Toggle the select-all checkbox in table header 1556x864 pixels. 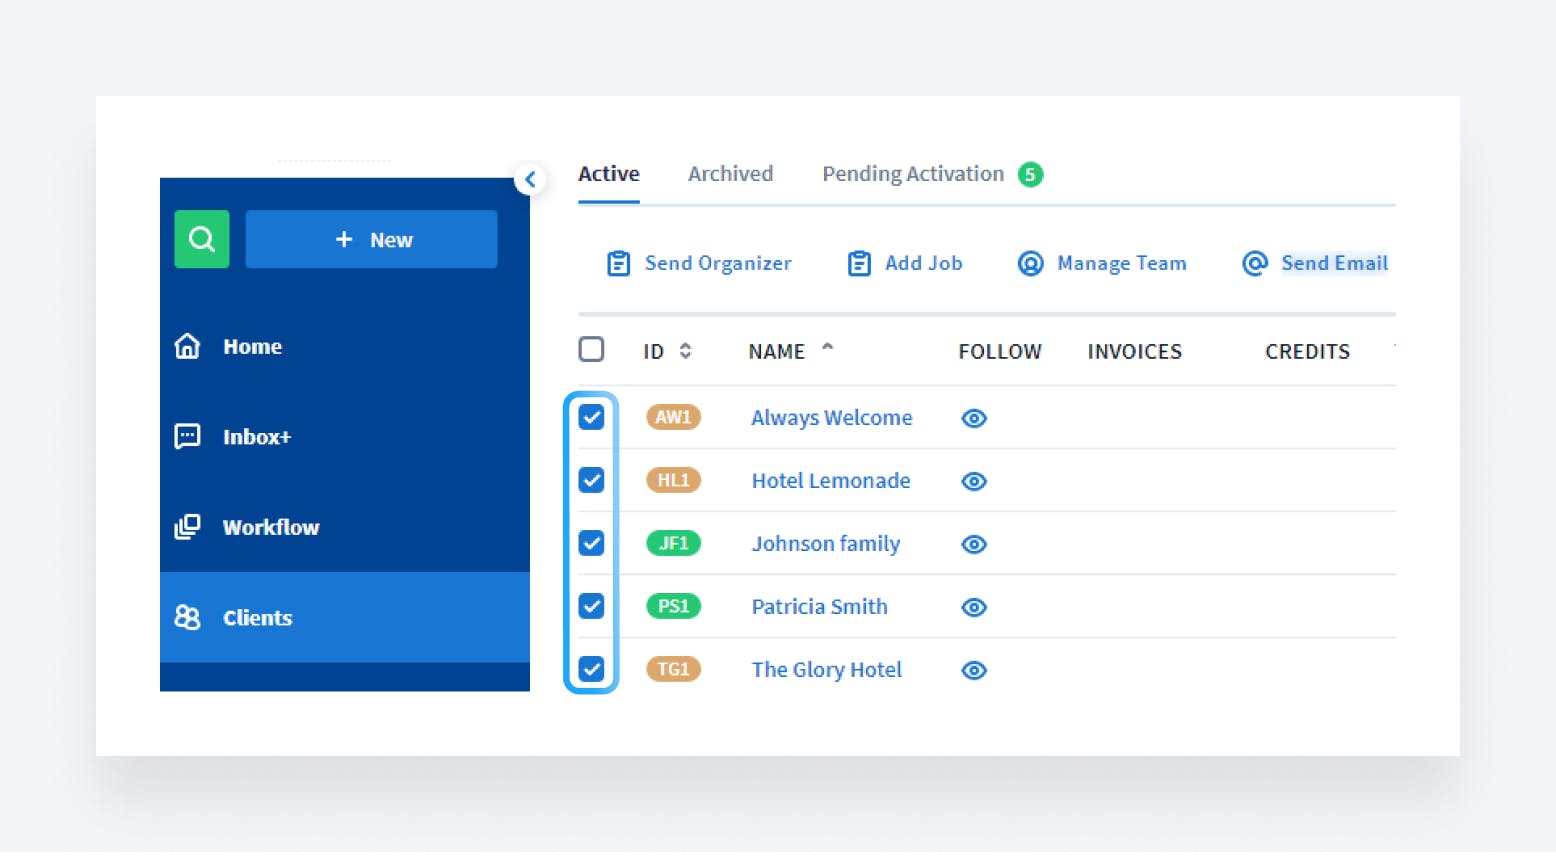point(591,350)
